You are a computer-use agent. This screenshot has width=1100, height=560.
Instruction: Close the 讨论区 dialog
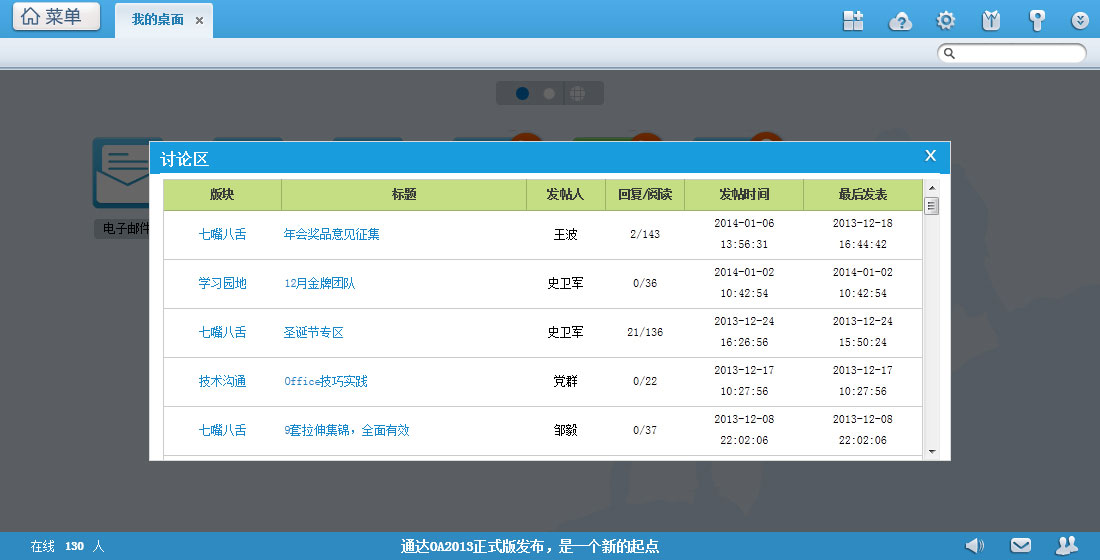click(930, 156)
